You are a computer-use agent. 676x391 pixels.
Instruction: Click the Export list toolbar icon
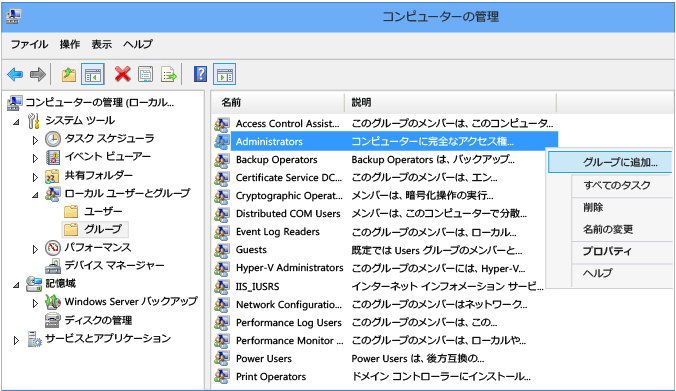pos(169,75)
